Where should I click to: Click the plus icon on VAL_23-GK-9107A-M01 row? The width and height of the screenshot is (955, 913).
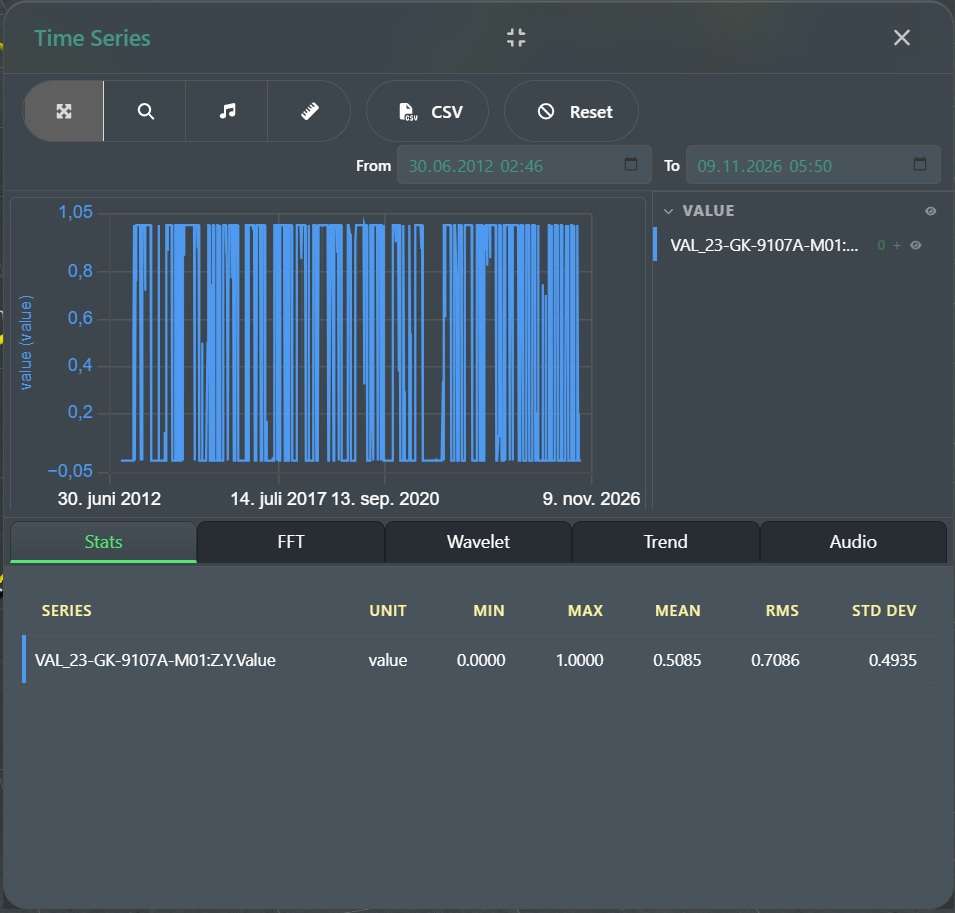(x=897, y=245)
